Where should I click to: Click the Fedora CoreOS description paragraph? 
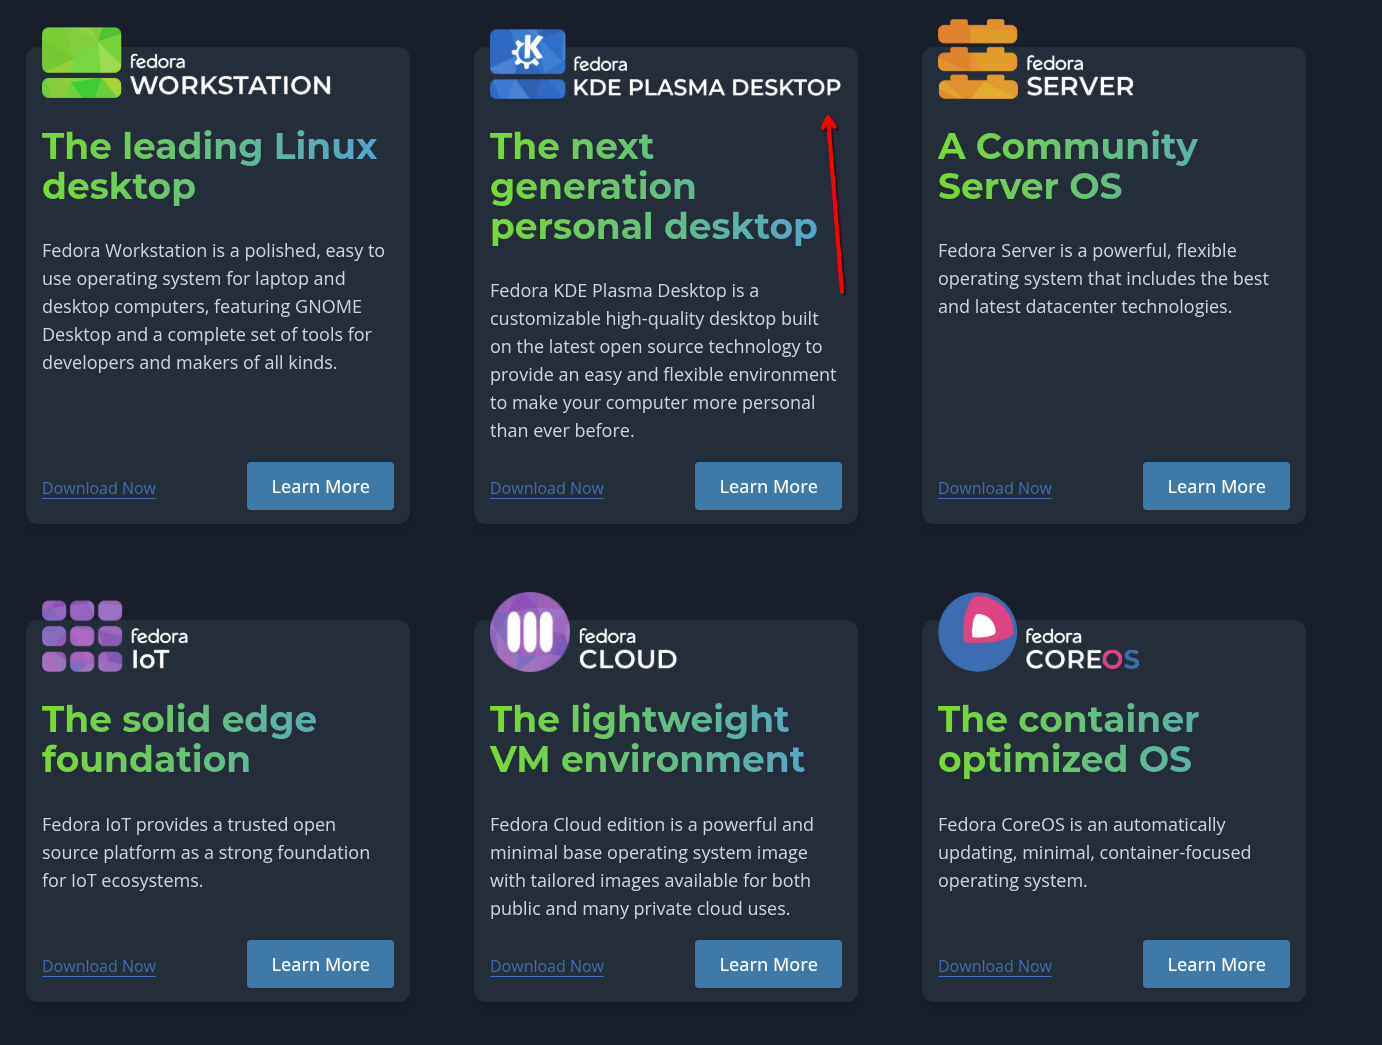tap(1094, 852)
